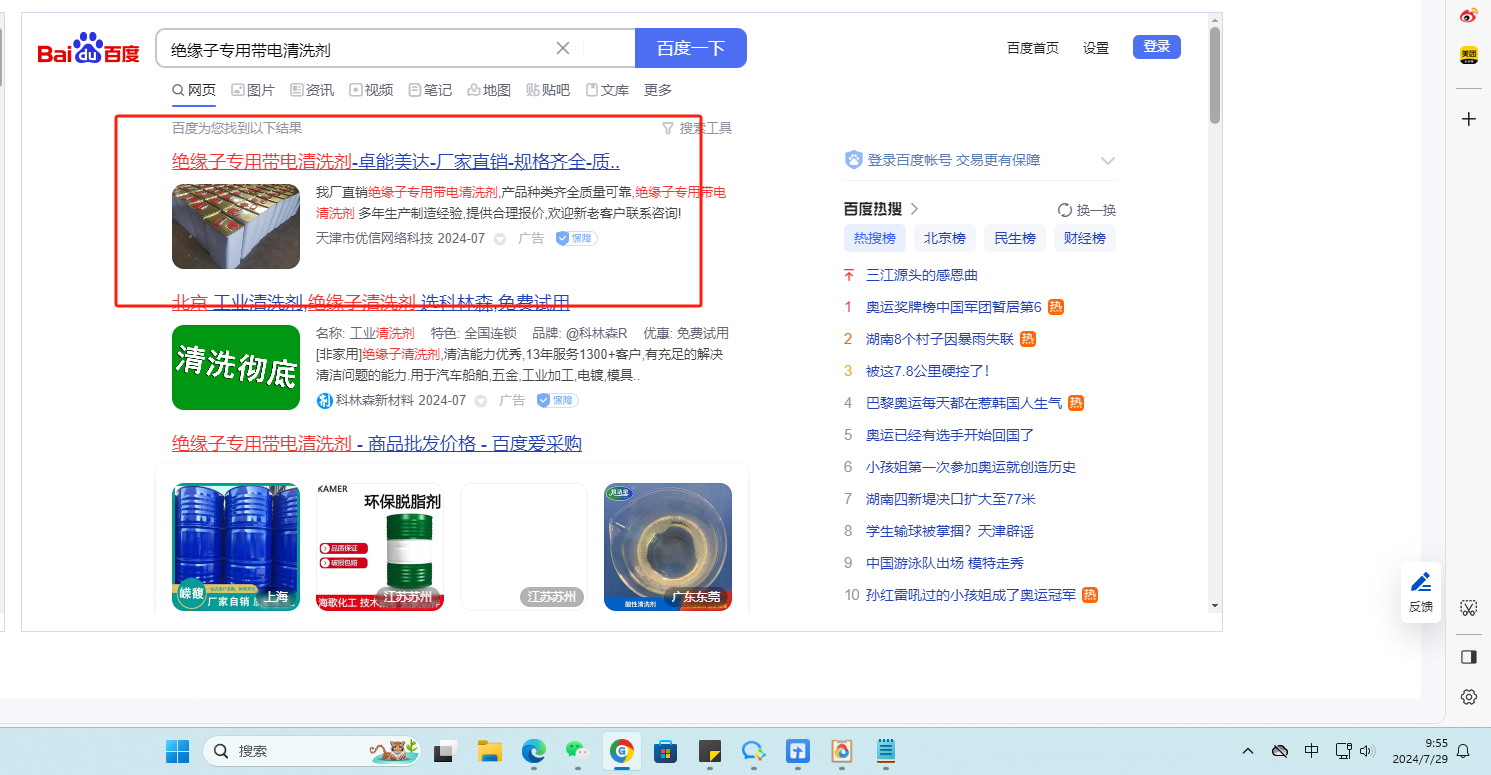
Task: Switch to the 资讯 tab
Action: pos(312,90)
